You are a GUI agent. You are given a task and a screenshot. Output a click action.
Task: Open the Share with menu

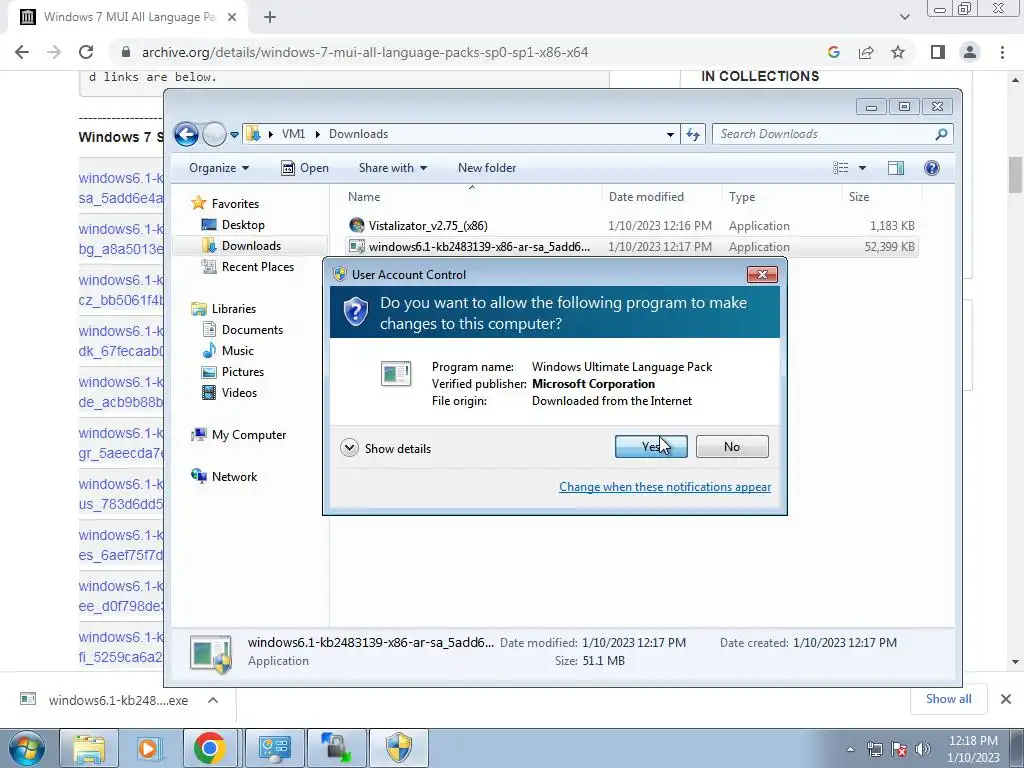point(392,168)
